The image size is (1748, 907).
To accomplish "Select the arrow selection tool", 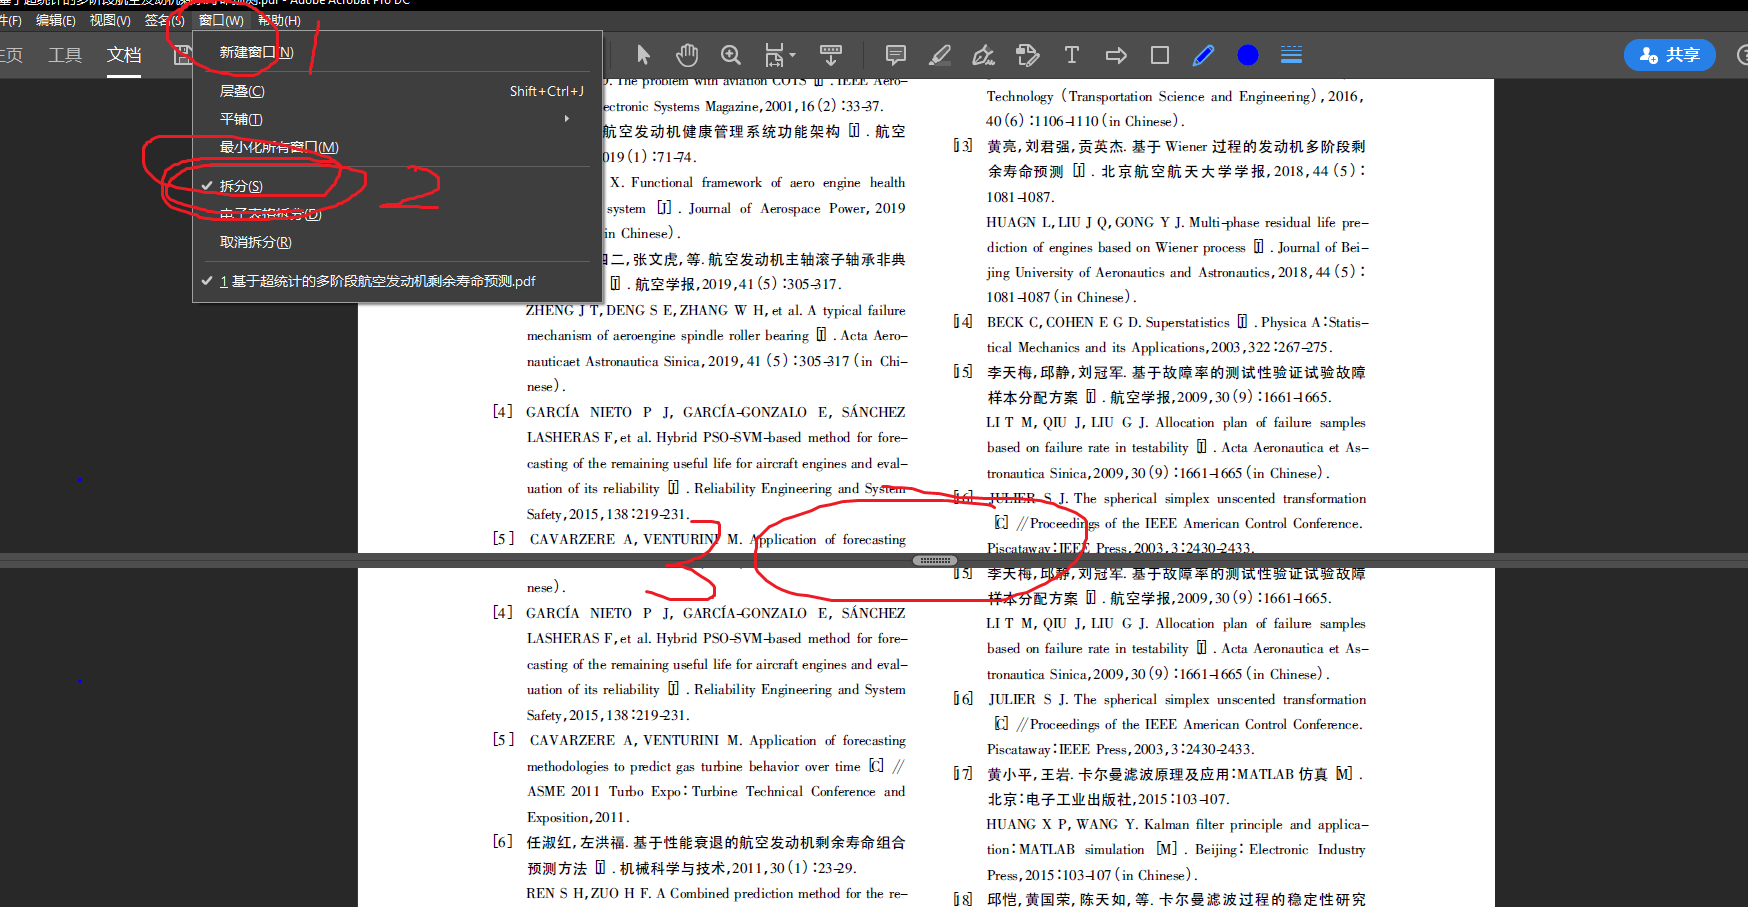I will point(643,55).
